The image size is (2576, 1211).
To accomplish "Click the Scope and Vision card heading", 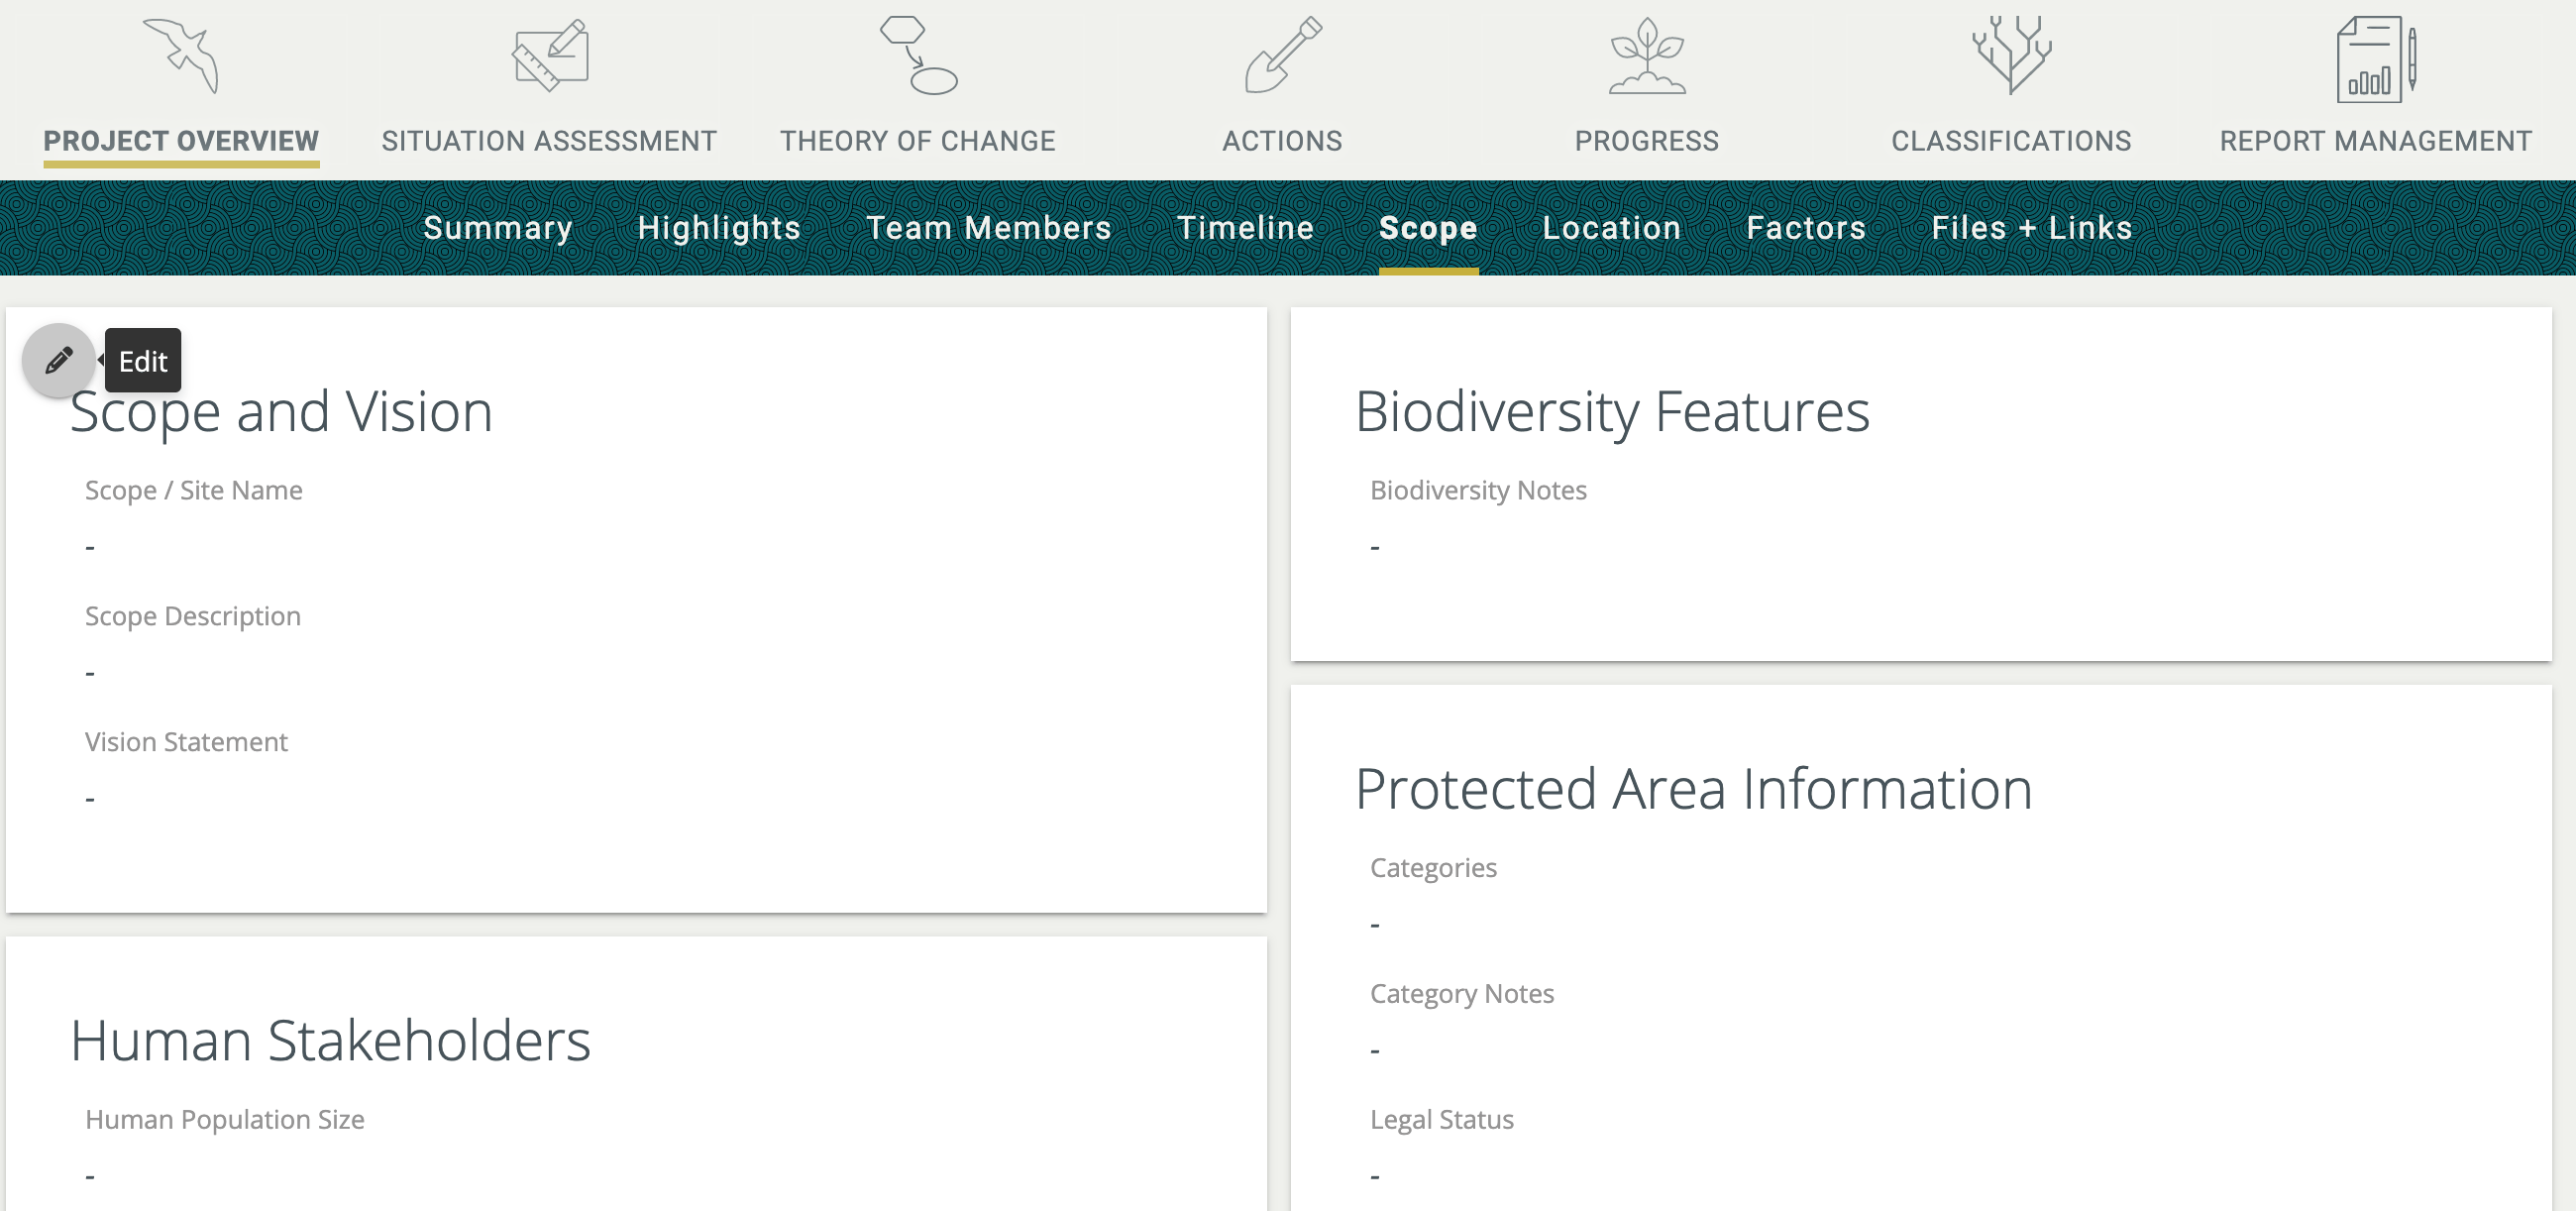I will pyautogui.click(x=282, y=412).
